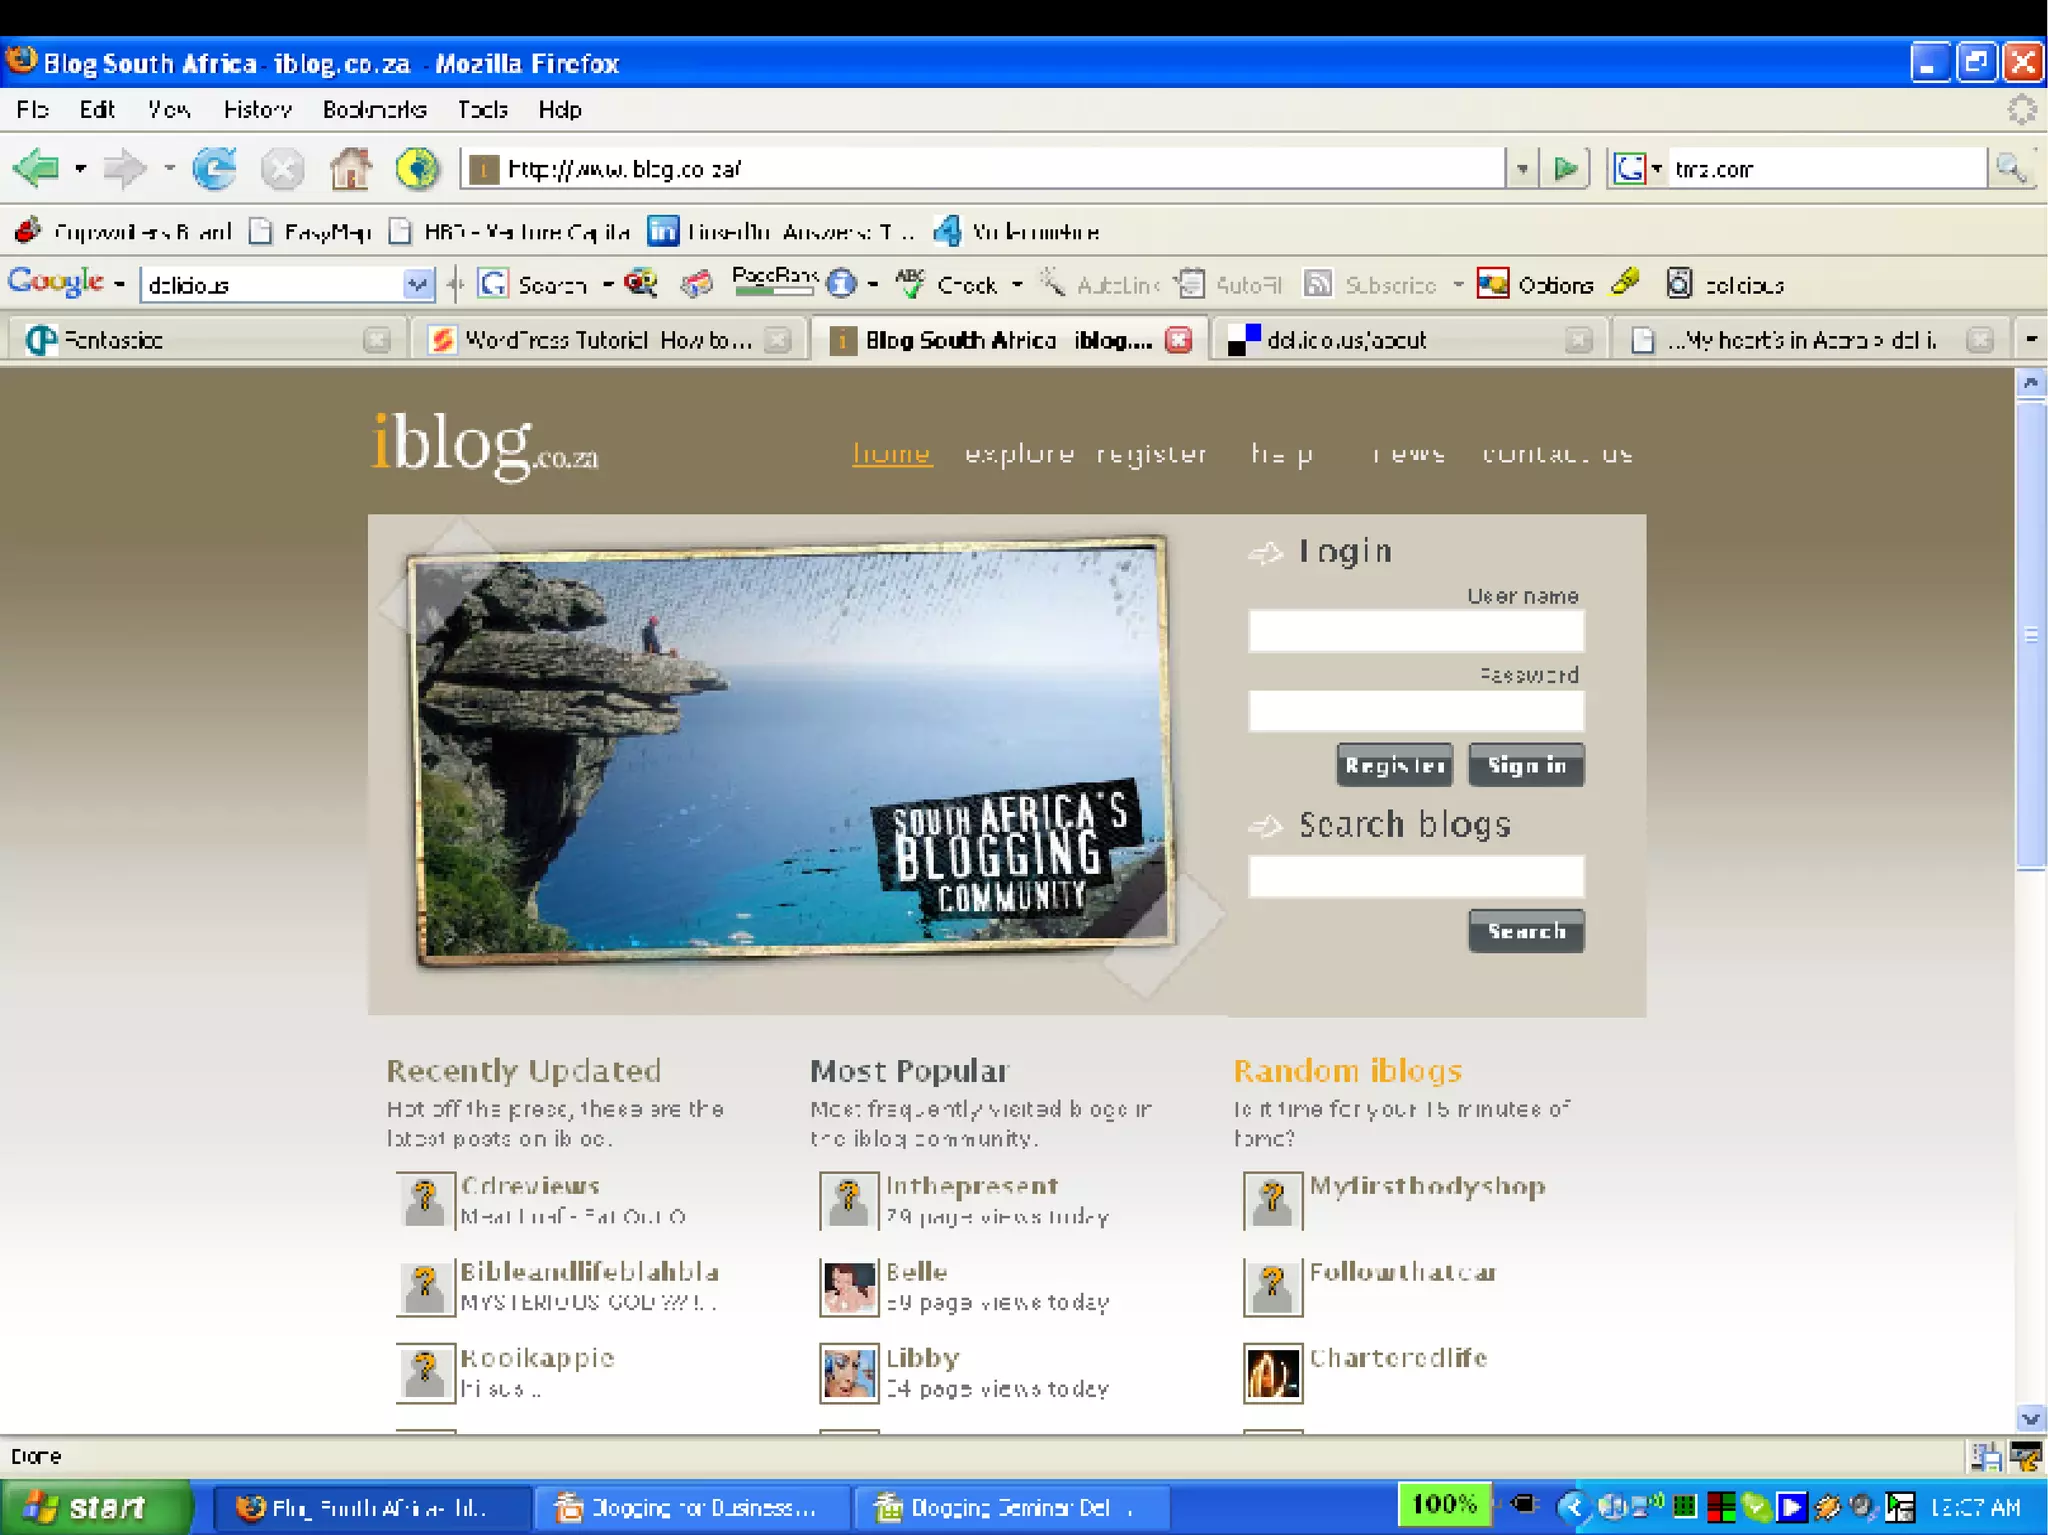
Task: Open the LinkedIn Answers bookmark
Action: [781, 232]
